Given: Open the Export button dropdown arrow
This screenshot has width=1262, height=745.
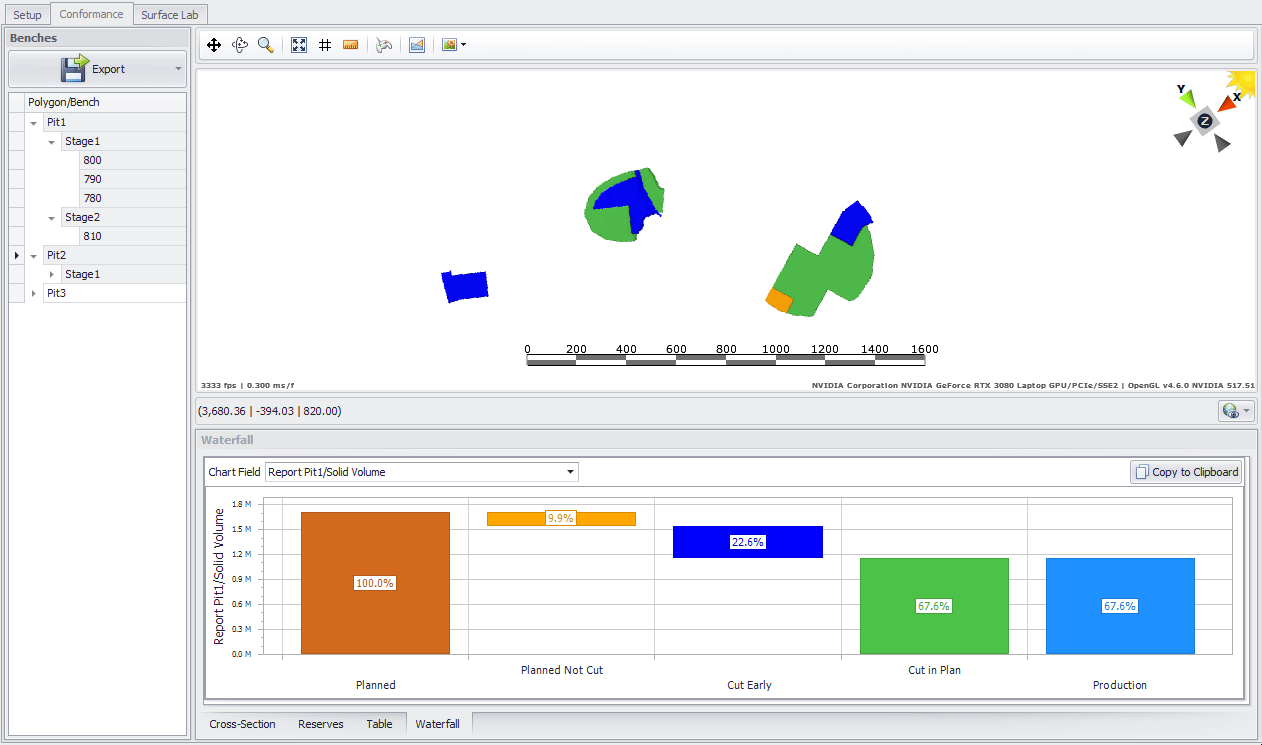Looking at the screenshot, I should [x=178, y=69].
